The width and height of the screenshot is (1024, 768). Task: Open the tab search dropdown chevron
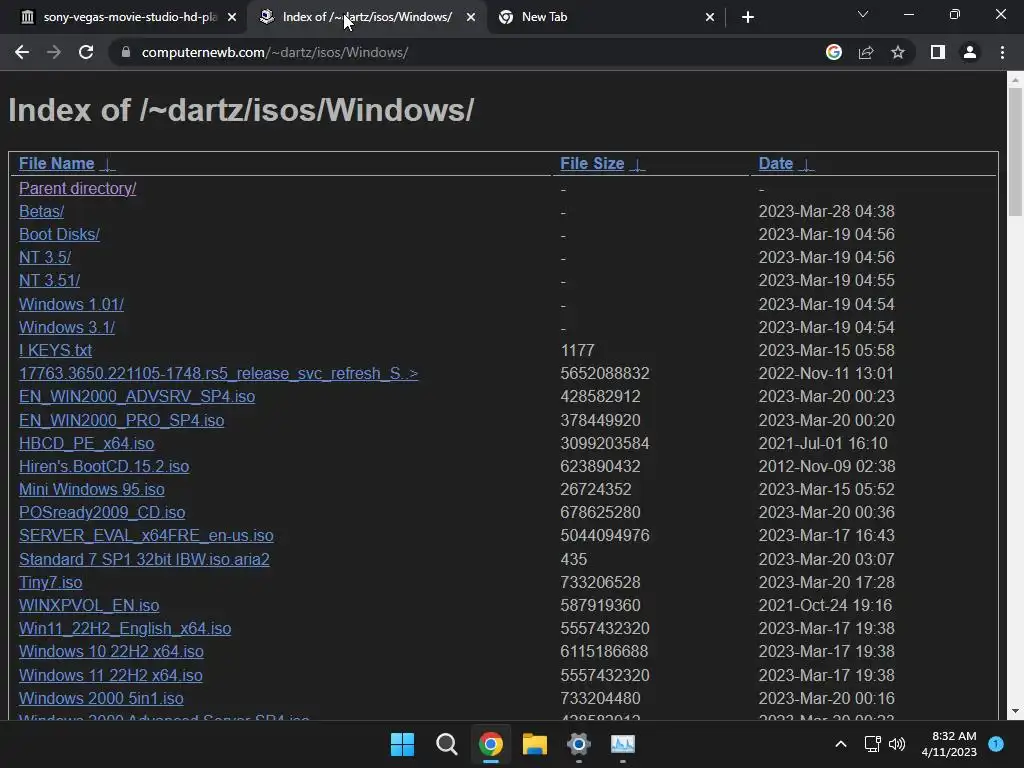pyautogui.click(x=863, y=14)
